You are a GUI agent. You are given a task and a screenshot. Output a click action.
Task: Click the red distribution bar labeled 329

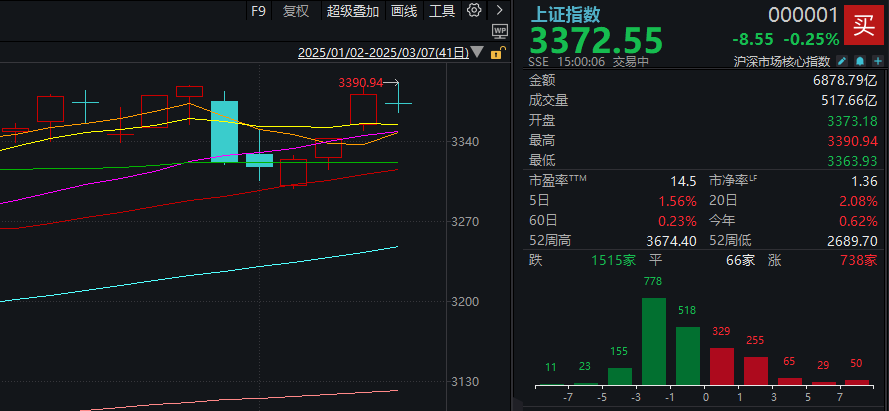click(x=722, y=366)
